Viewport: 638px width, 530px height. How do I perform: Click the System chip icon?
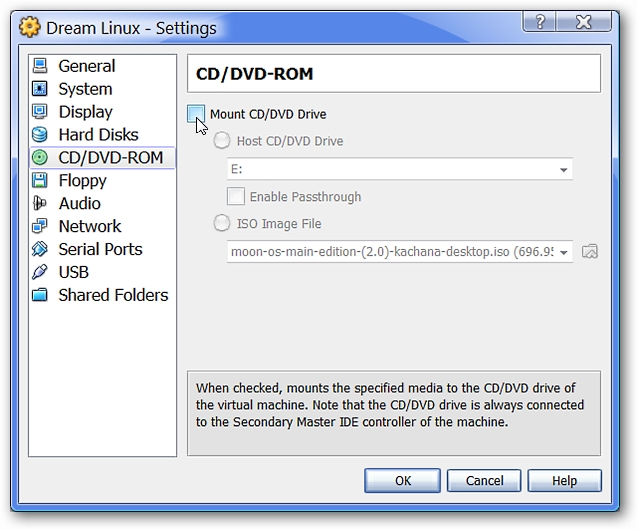(40, 89)
